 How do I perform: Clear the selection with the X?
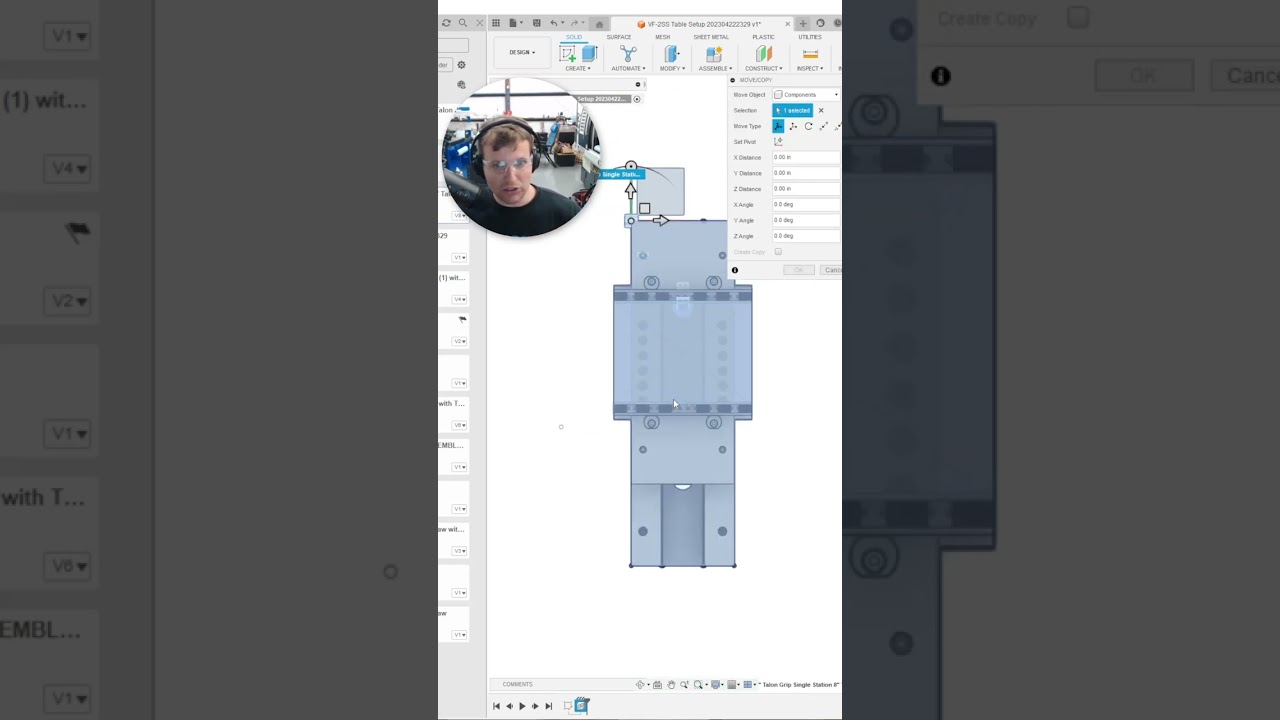click(821, 110)
